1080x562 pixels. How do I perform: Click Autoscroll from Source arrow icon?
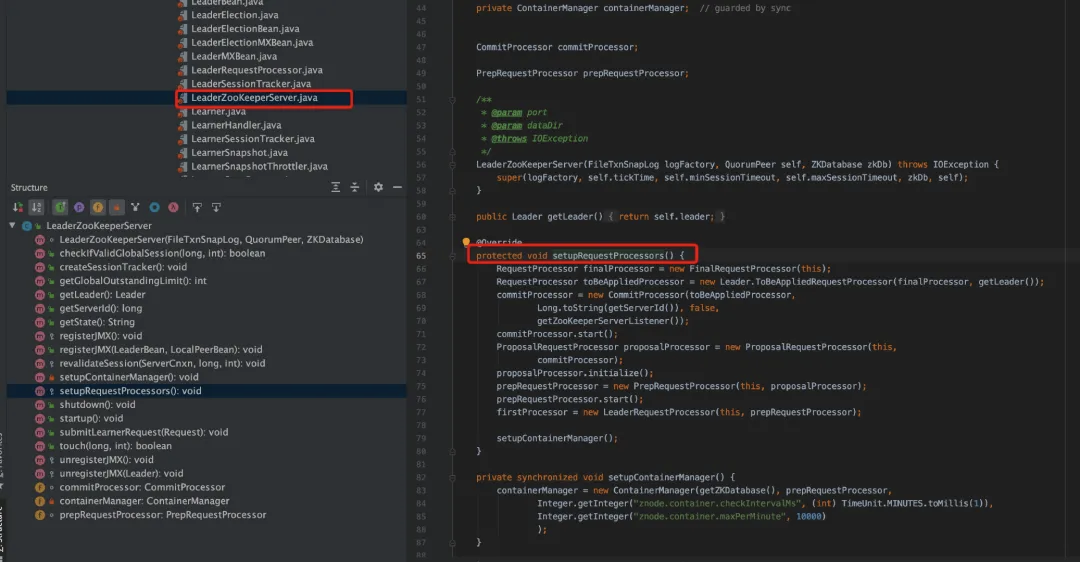point(214,207)
